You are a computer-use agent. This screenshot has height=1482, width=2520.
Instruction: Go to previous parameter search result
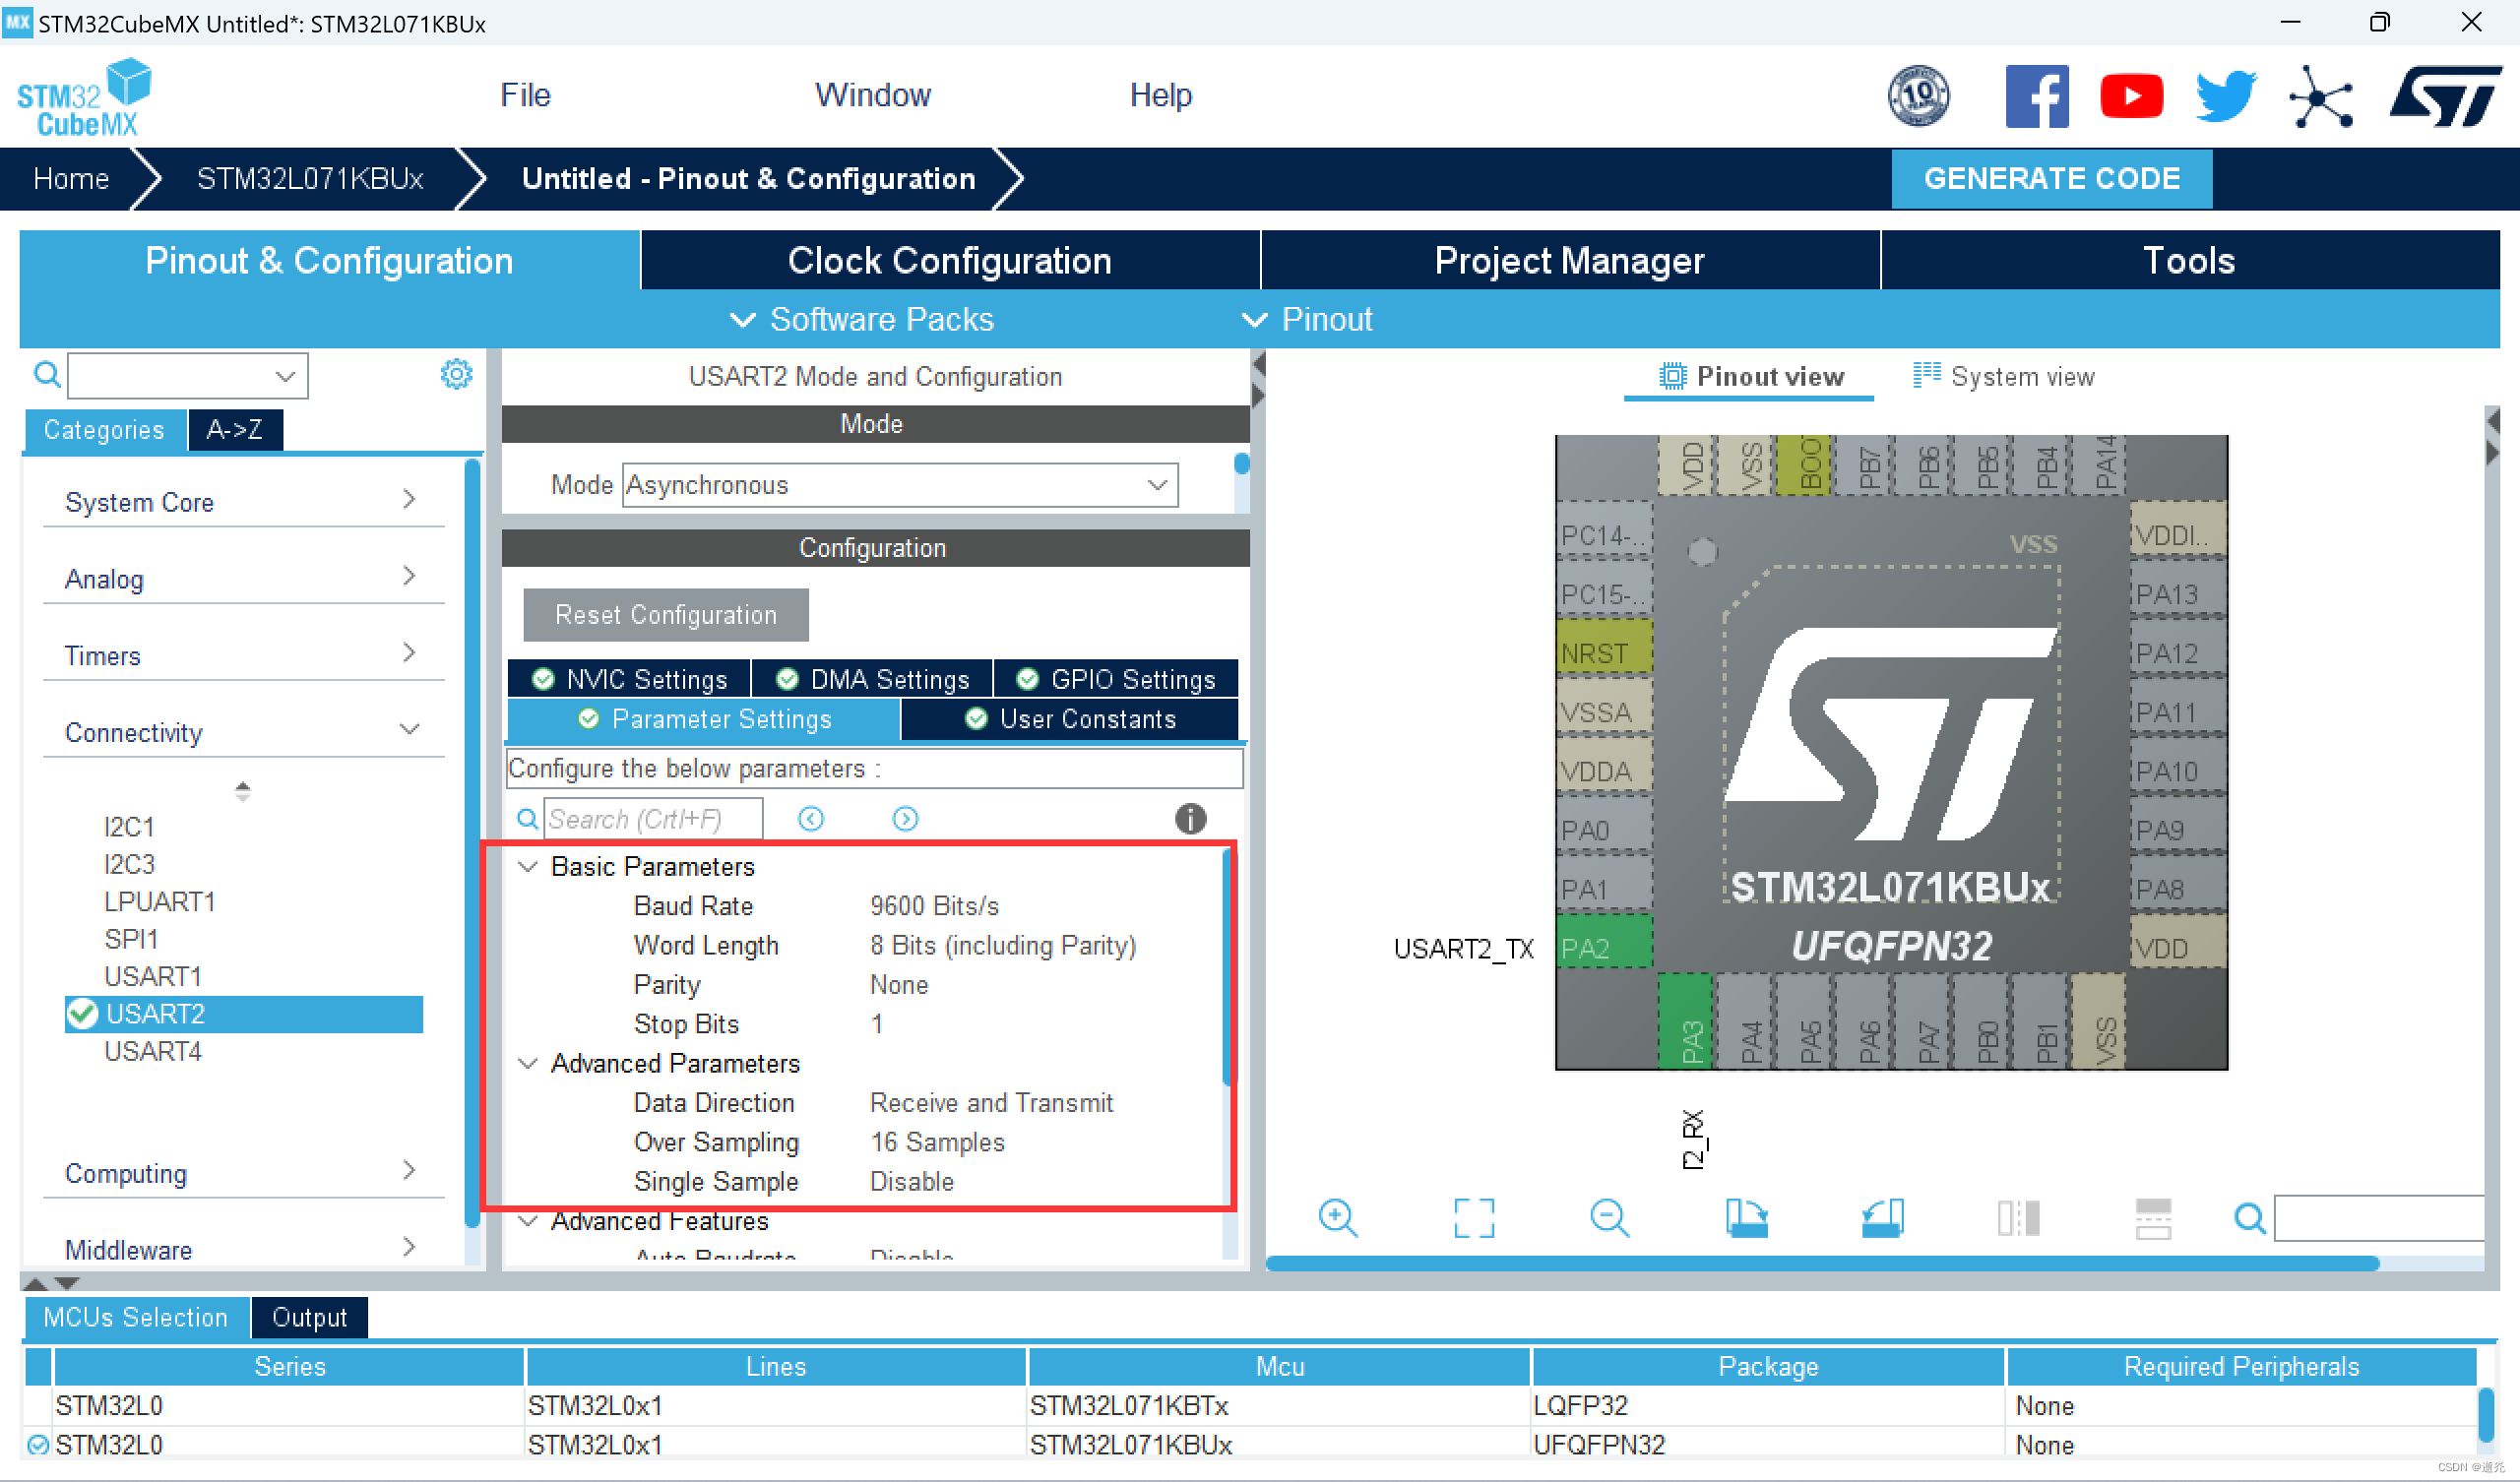pos(811,819)
